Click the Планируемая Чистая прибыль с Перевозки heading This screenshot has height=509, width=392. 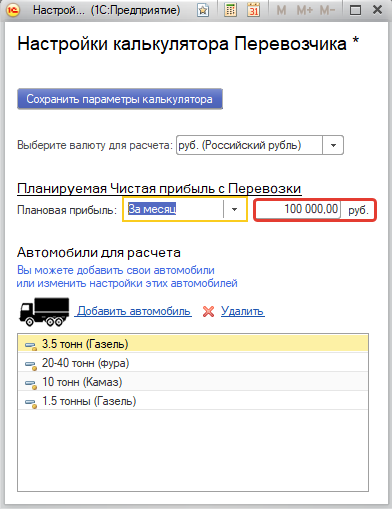159,189
